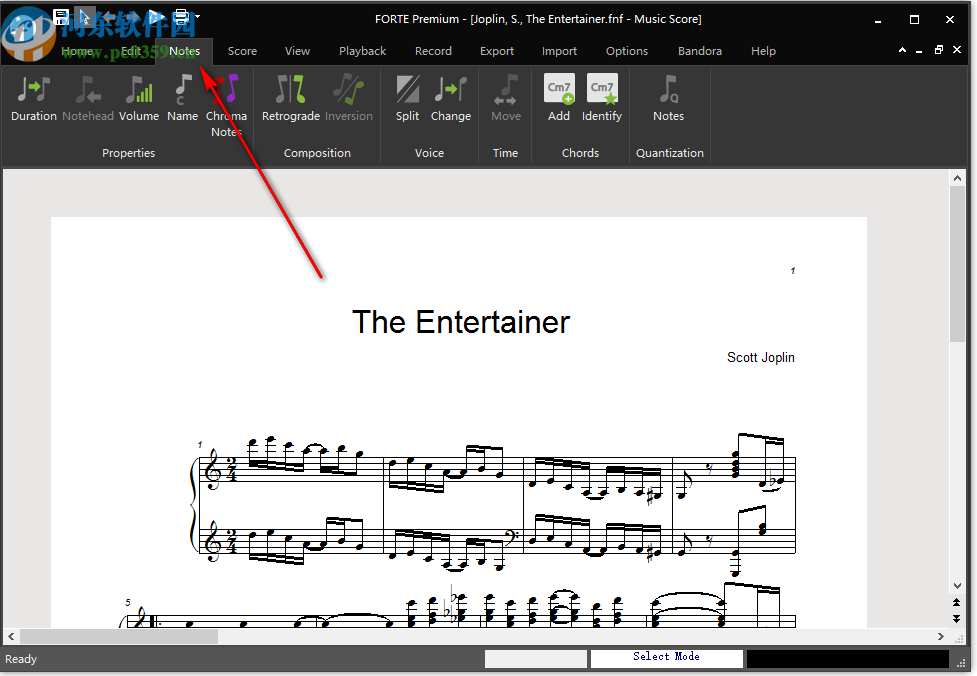
Task: Expand the quick access toolbar dropdown arrow
Action: click(198, 17)
